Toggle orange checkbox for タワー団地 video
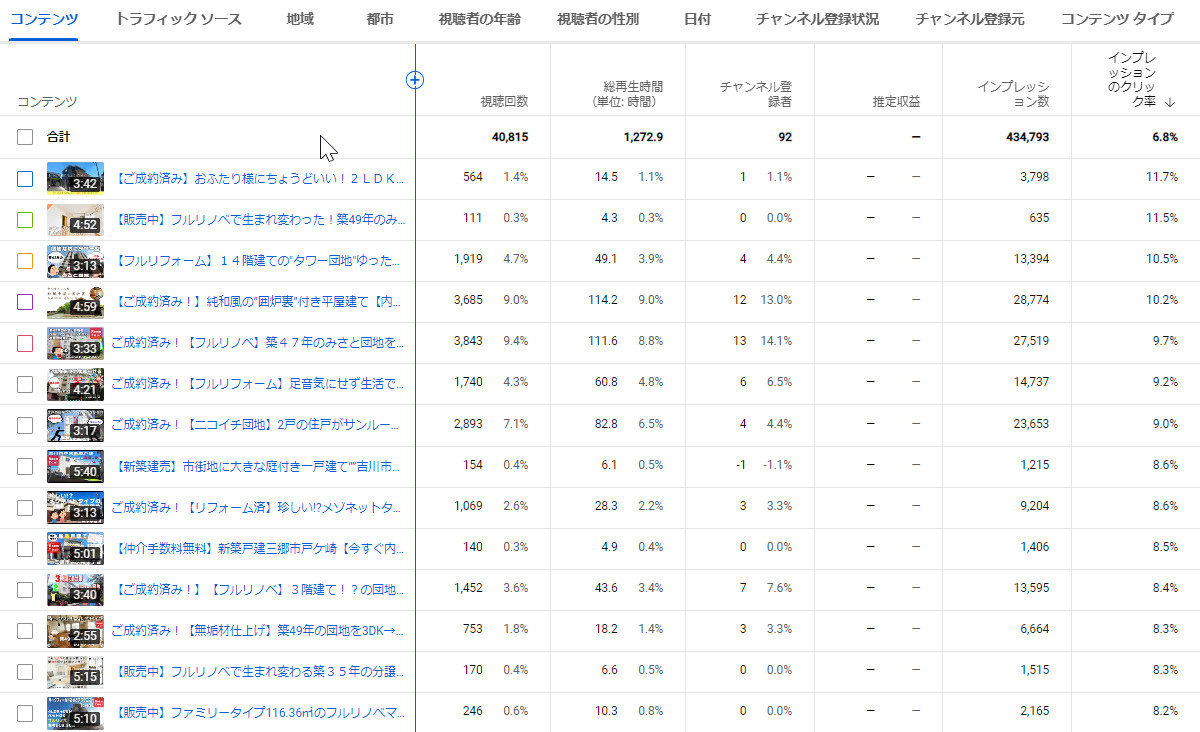 pyautogui.click(x=25, y=260)
